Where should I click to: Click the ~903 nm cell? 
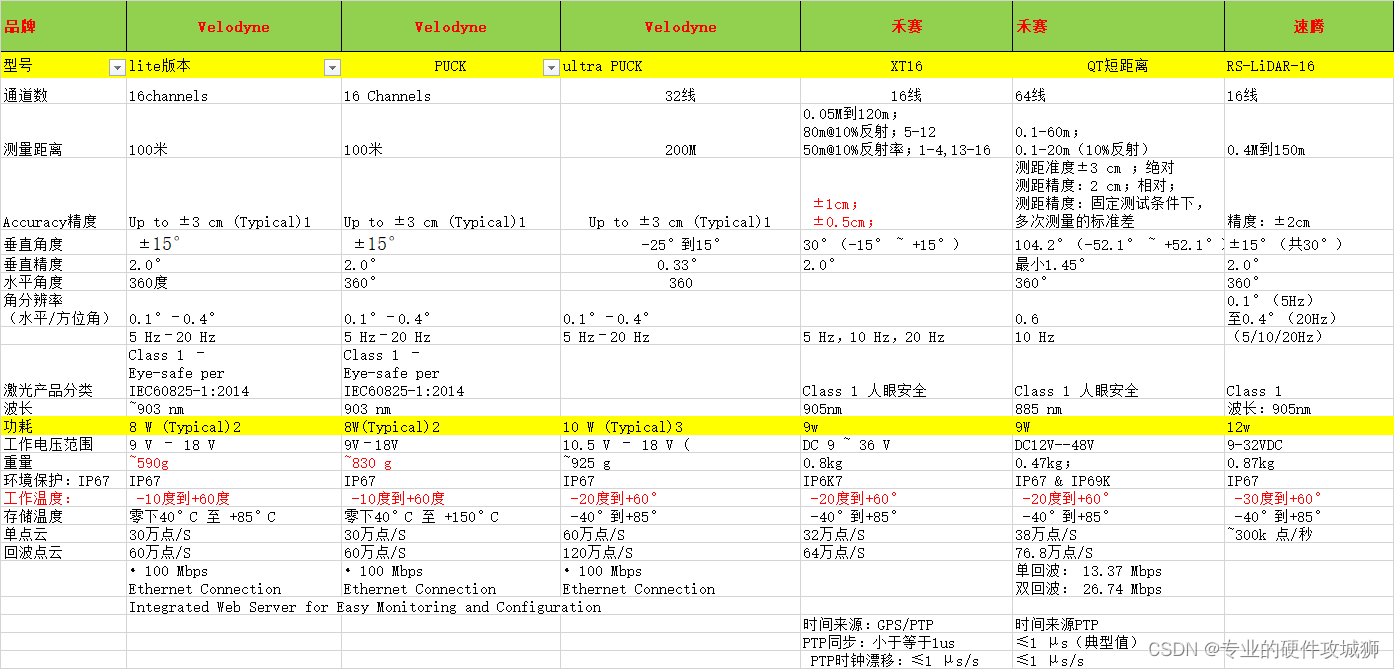(234, 408)
